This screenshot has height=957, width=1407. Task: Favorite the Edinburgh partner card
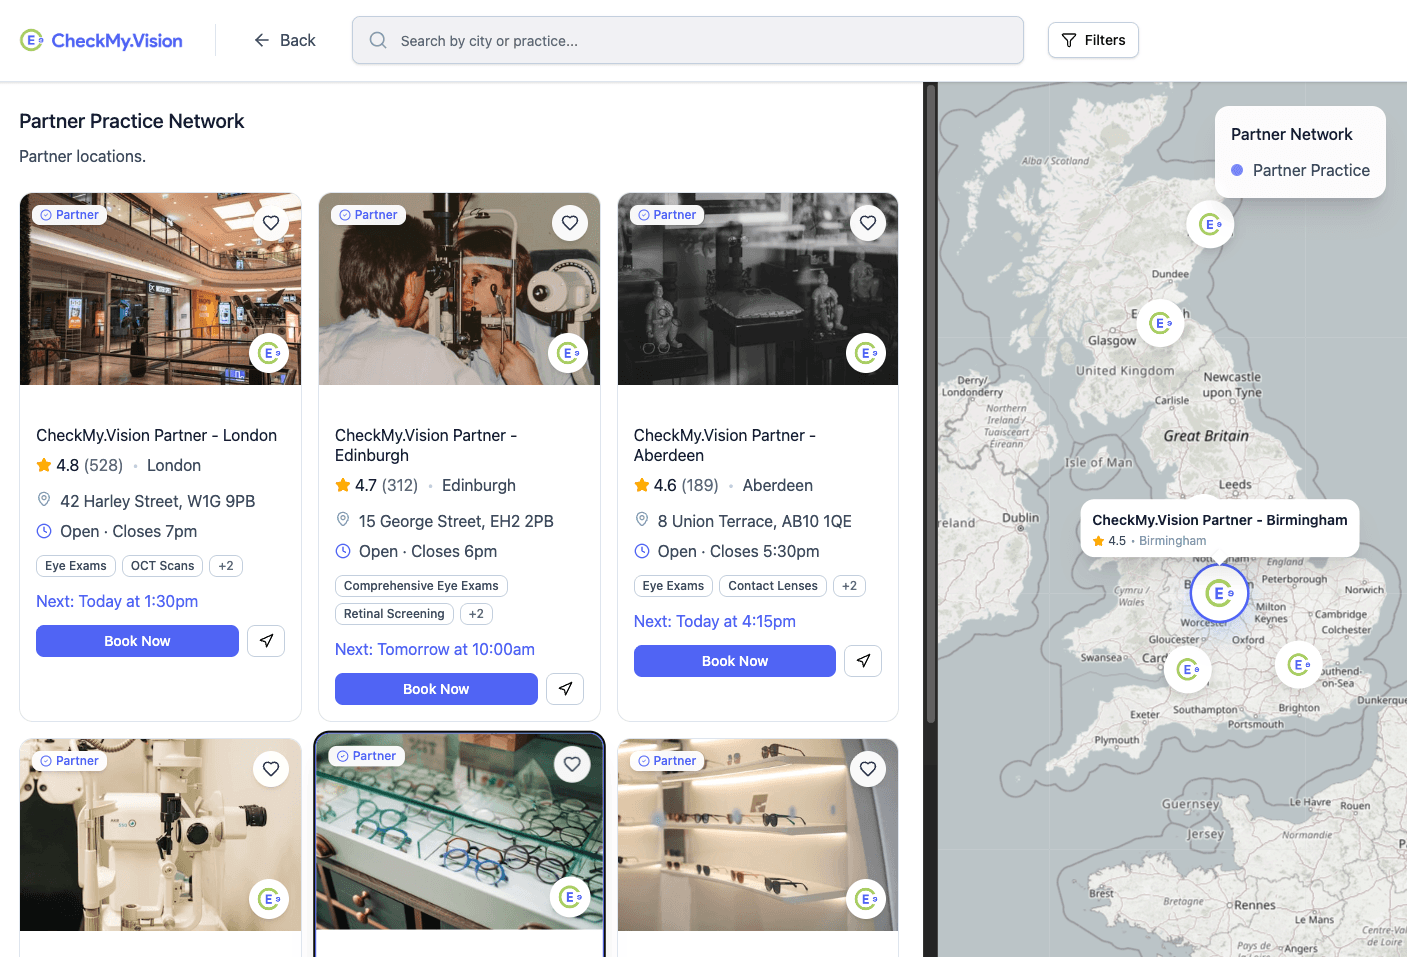click(570, 223)
